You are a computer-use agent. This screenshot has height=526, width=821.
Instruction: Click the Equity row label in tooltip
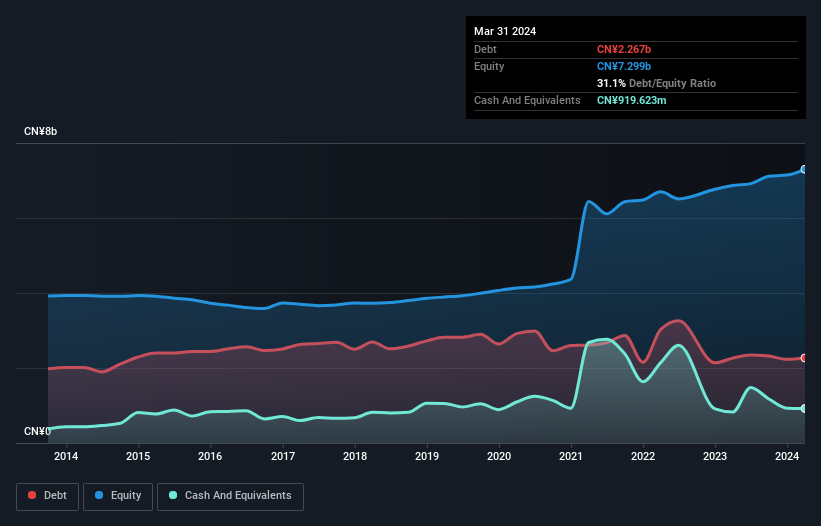489,66
